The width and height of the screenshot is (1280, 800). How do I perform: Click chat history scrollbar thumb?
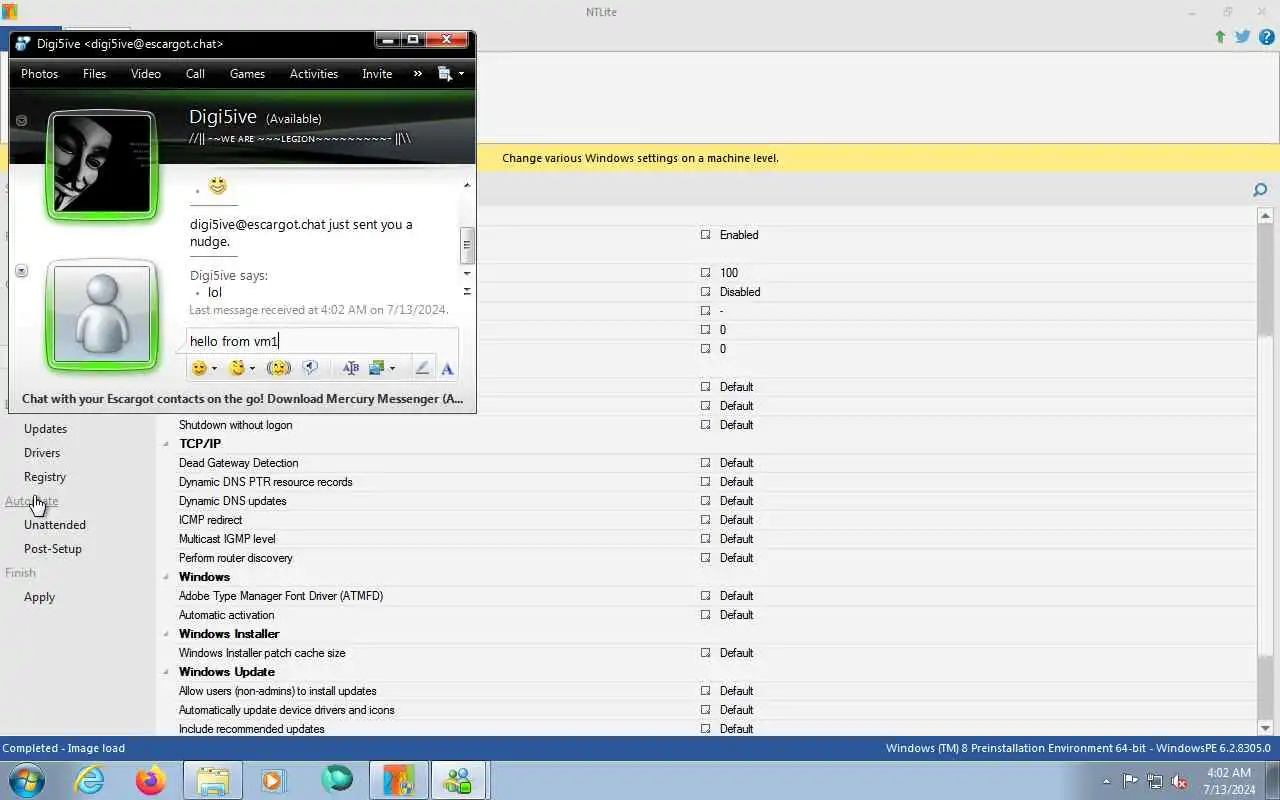pos(466,245)
